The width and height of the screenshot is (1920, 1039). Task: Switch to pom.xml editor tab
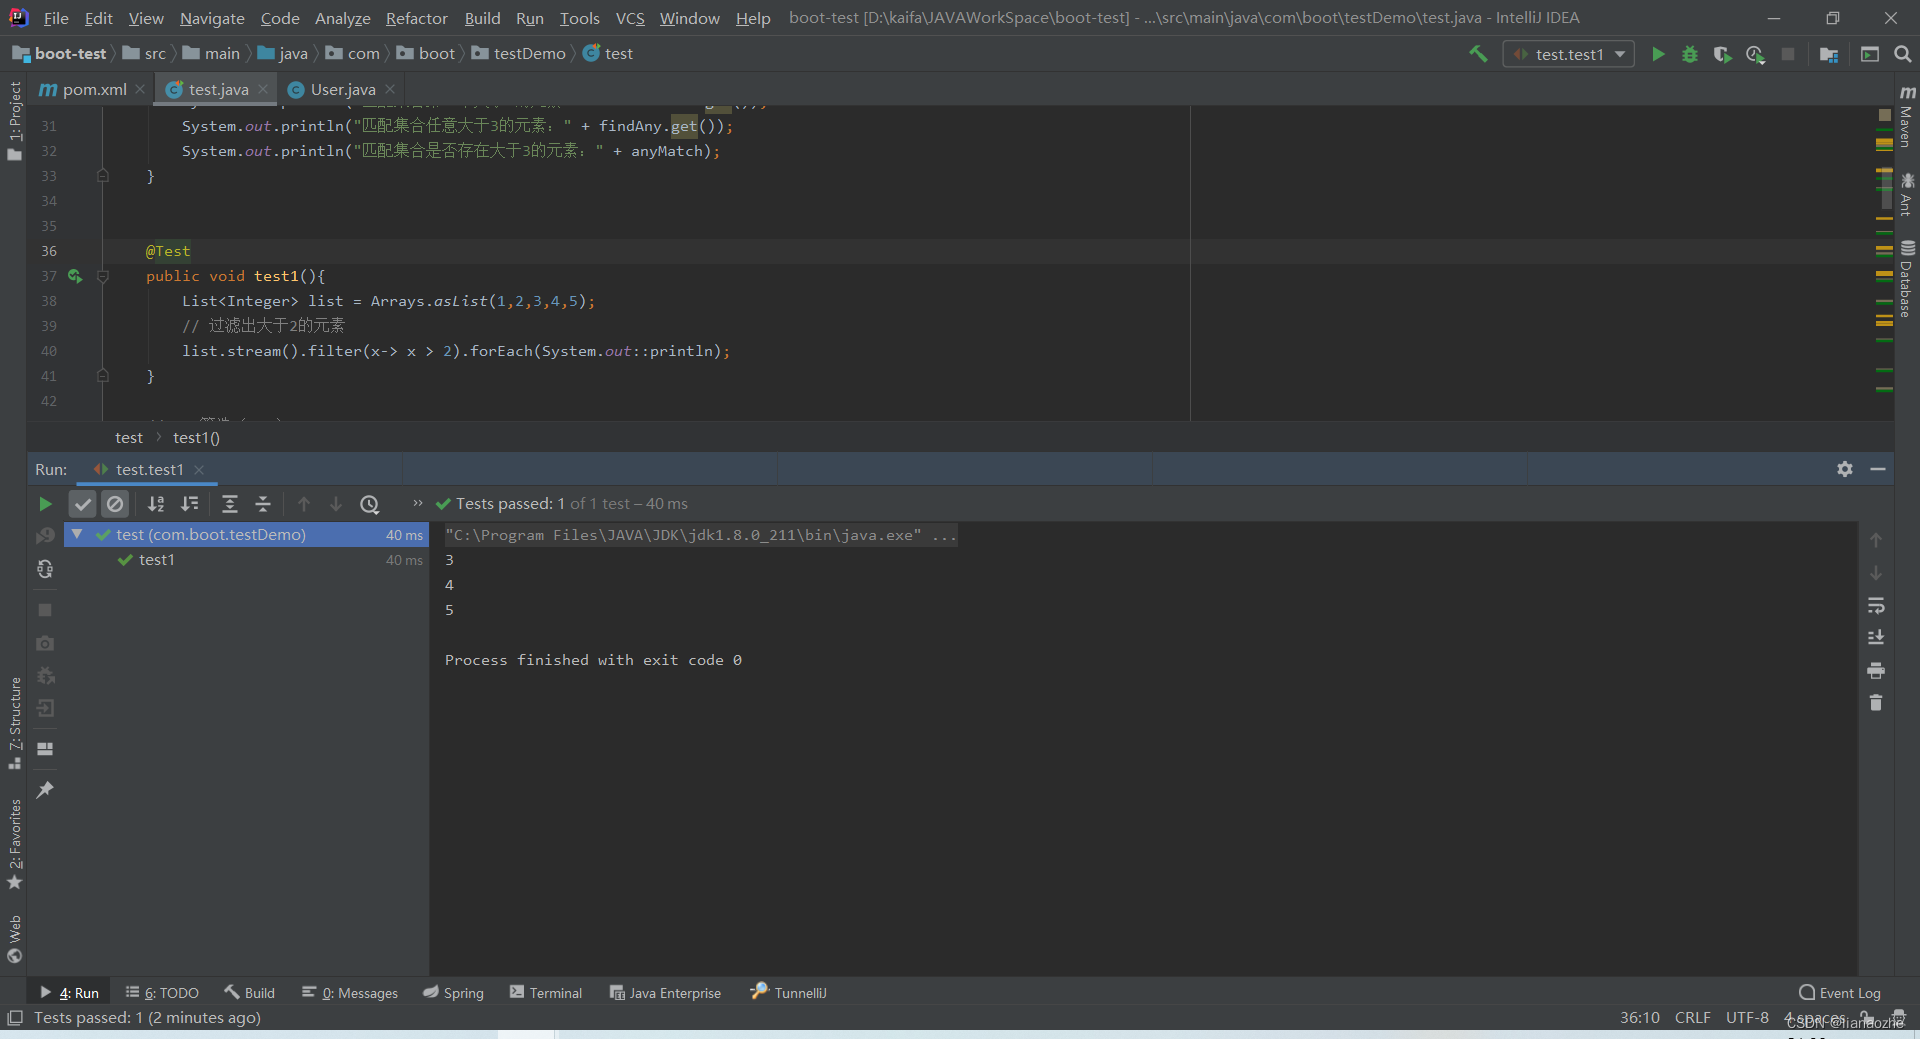(92, 90)
